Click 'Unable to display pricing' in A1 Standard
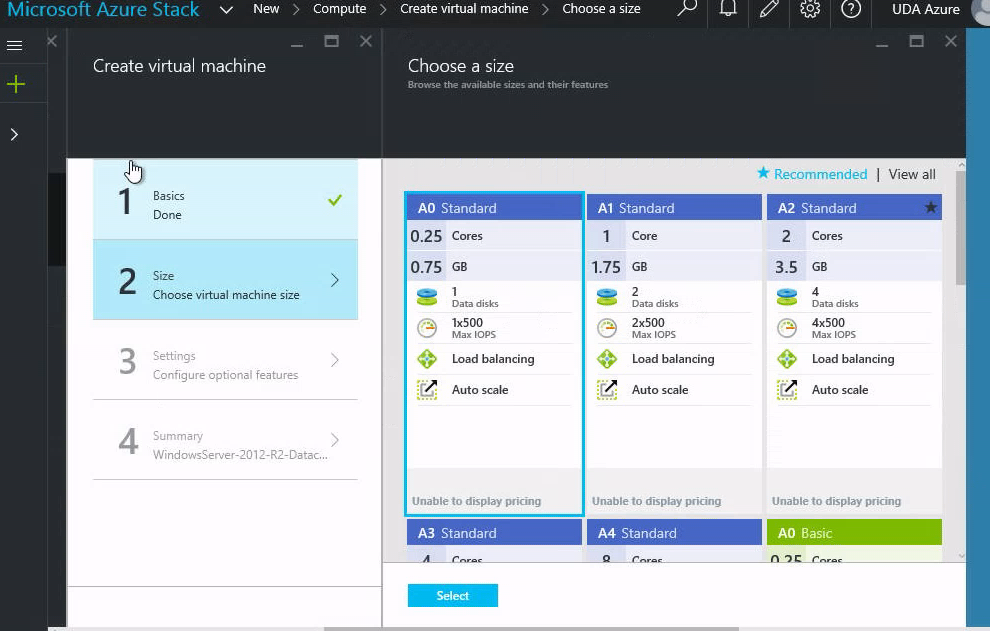 pos(656,501)
